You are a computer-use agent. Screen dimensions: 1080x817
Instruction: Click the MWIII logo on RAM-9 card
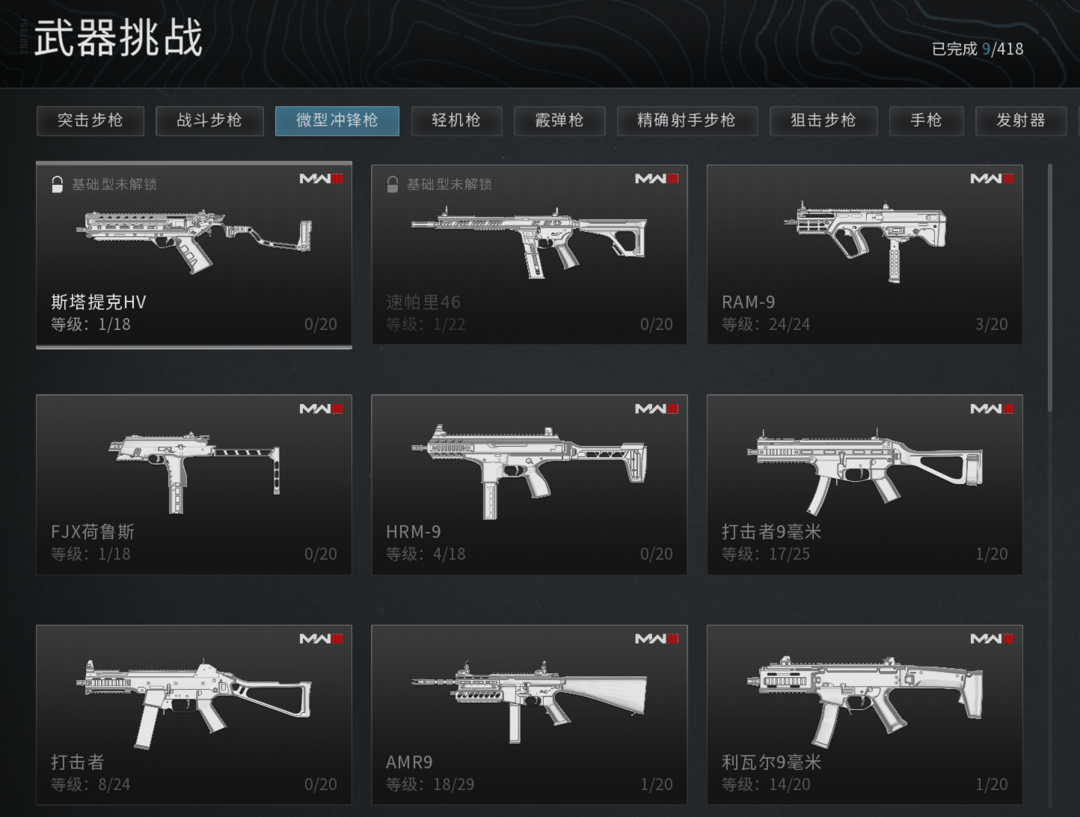point(992,178)
